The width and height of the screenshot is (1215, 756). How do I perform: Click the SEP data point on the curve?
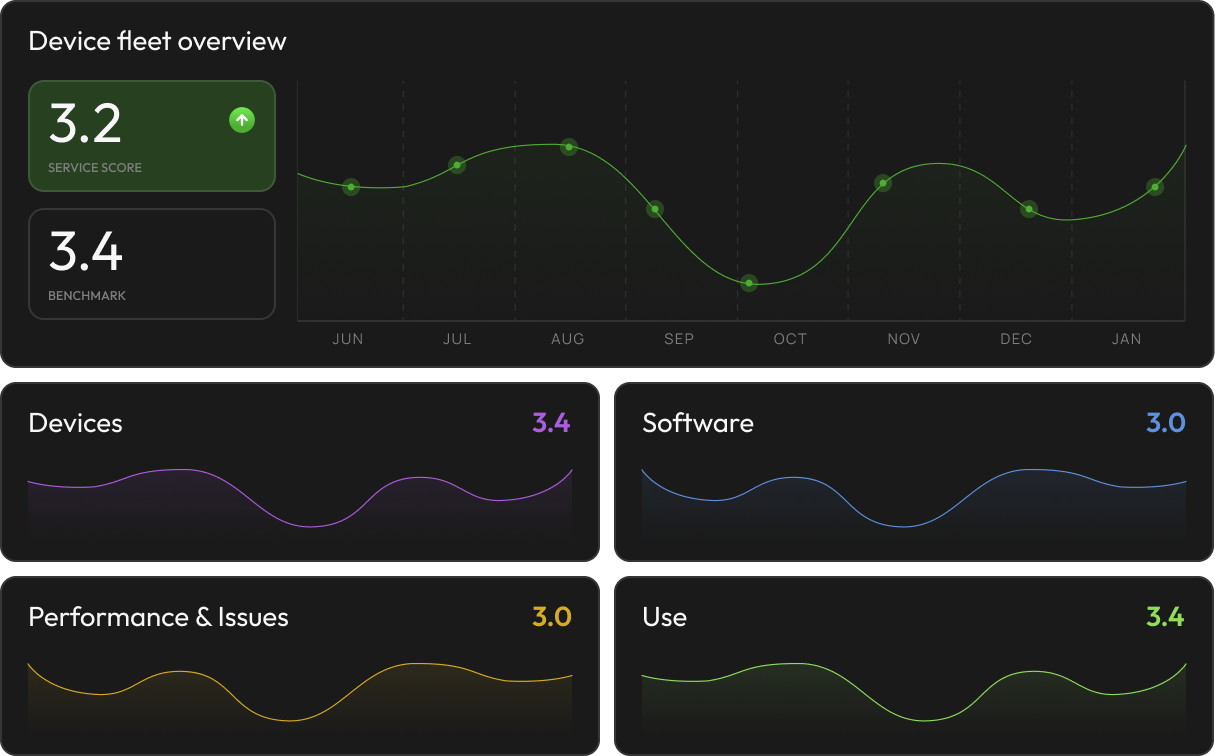(655, 209)
